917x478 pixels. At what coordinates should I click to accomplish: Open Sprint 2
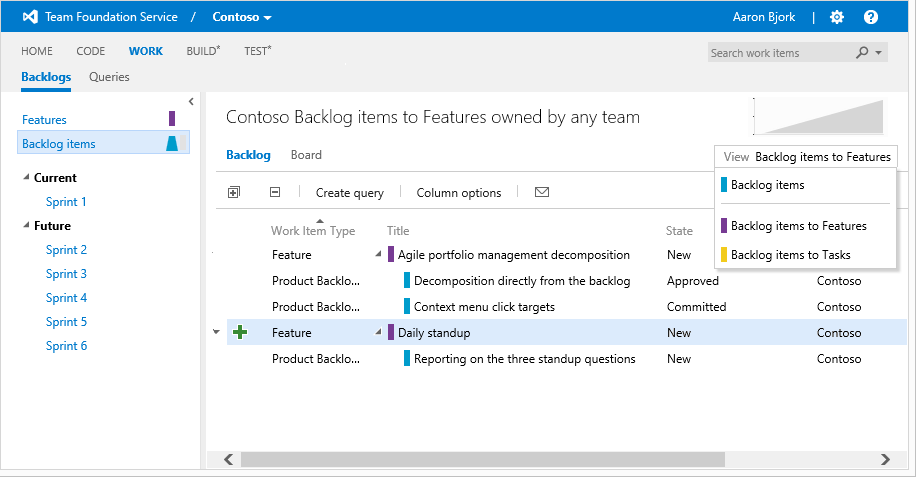click(x=66, y=250)
